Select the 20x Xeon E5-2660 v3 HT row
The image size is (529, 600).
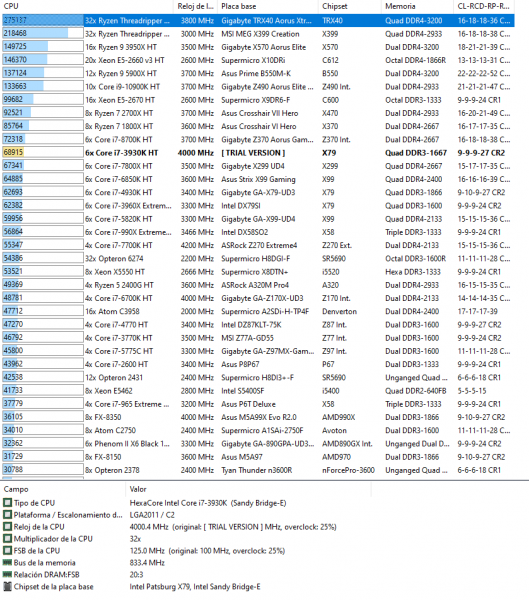point(258,60)
